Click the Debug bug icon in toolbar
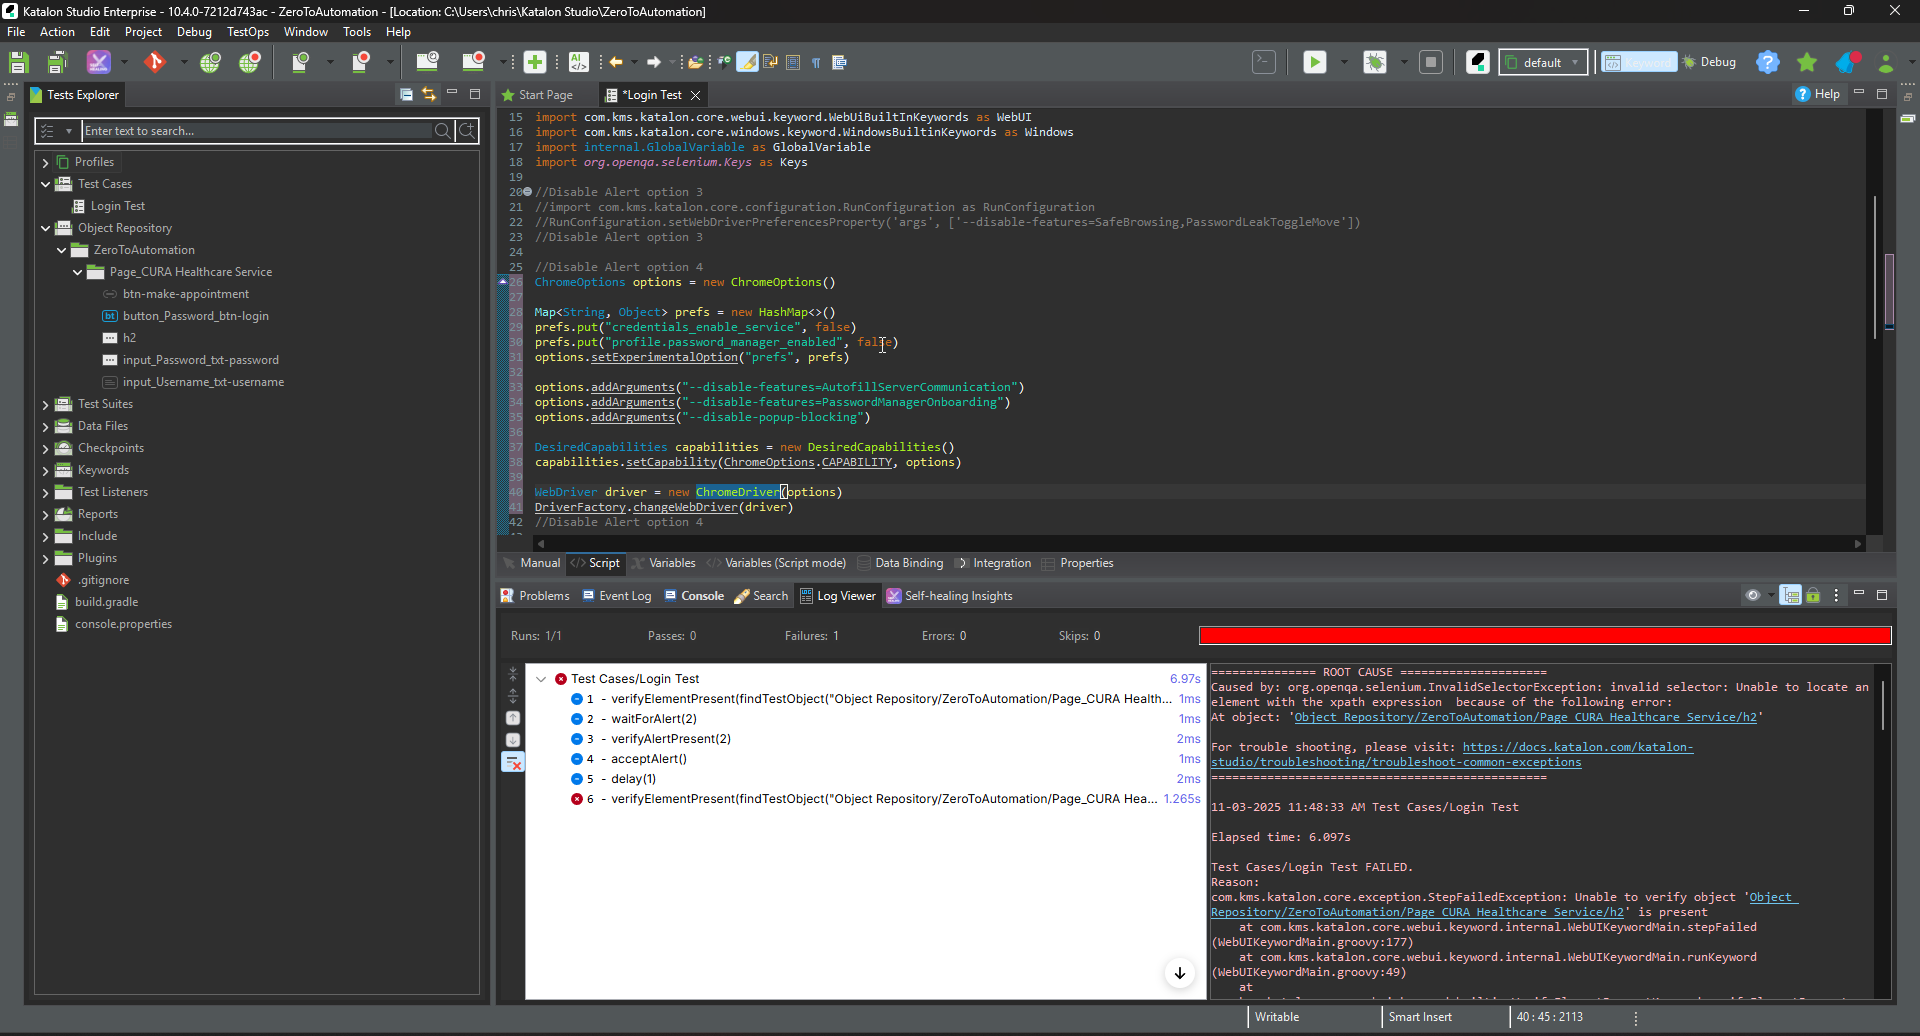This screenshot has height=1036, width=1920. 1375,62
